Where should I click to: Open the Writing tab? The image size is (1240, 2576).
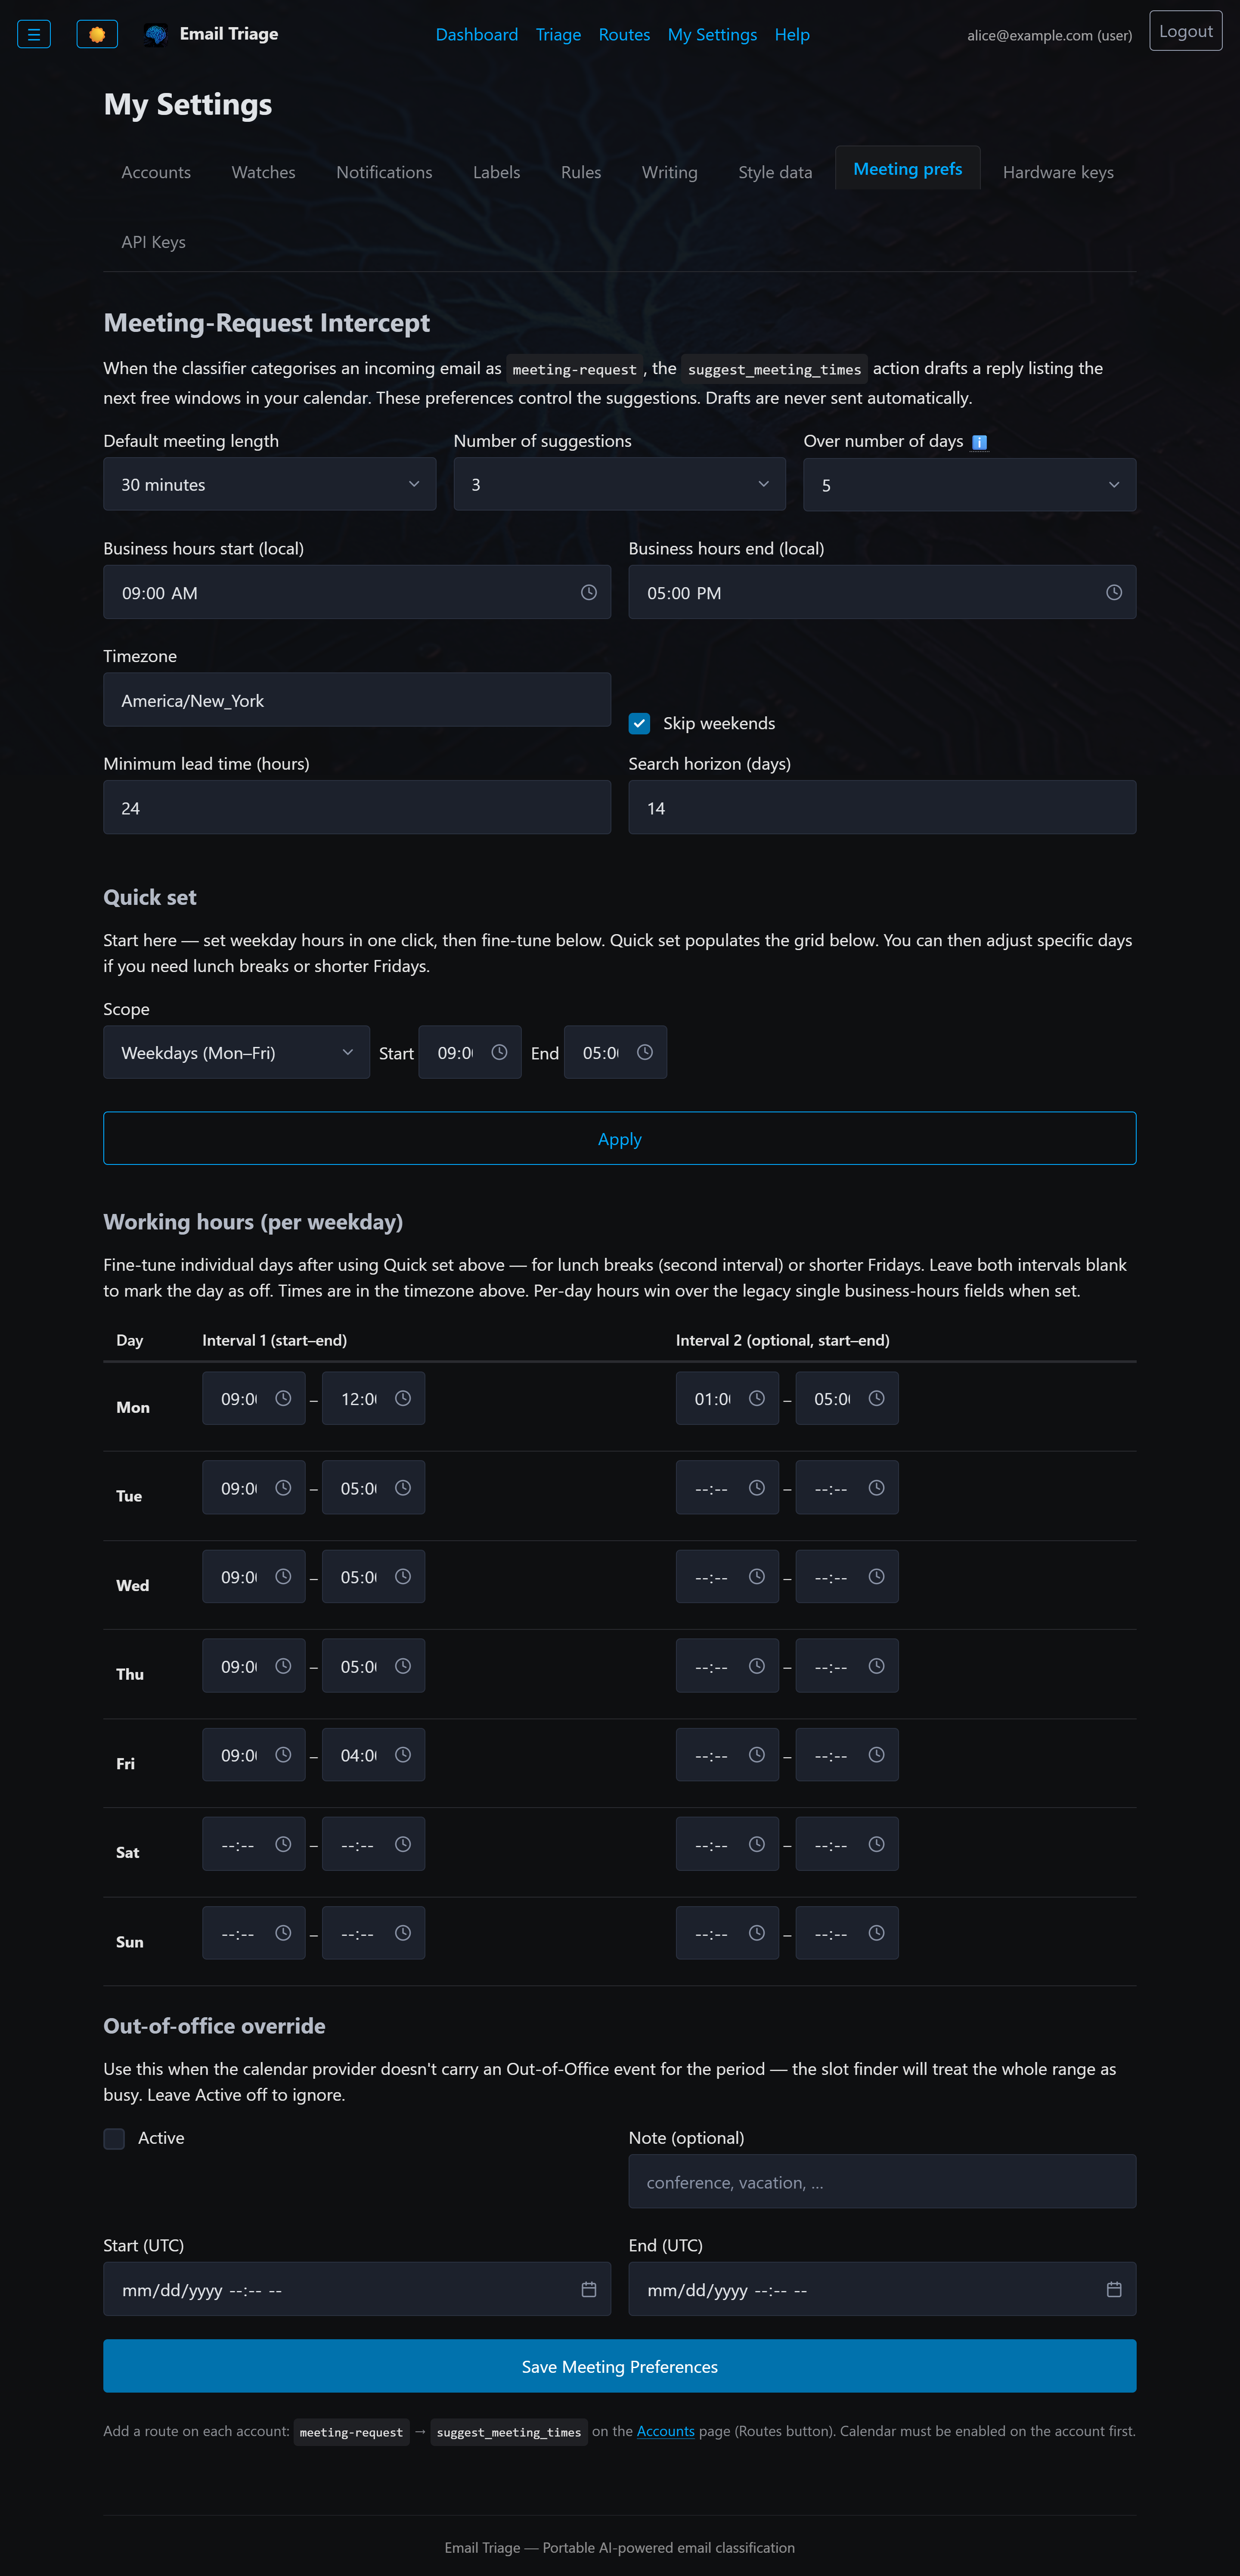pyautogui.click(x=670, y=172)
